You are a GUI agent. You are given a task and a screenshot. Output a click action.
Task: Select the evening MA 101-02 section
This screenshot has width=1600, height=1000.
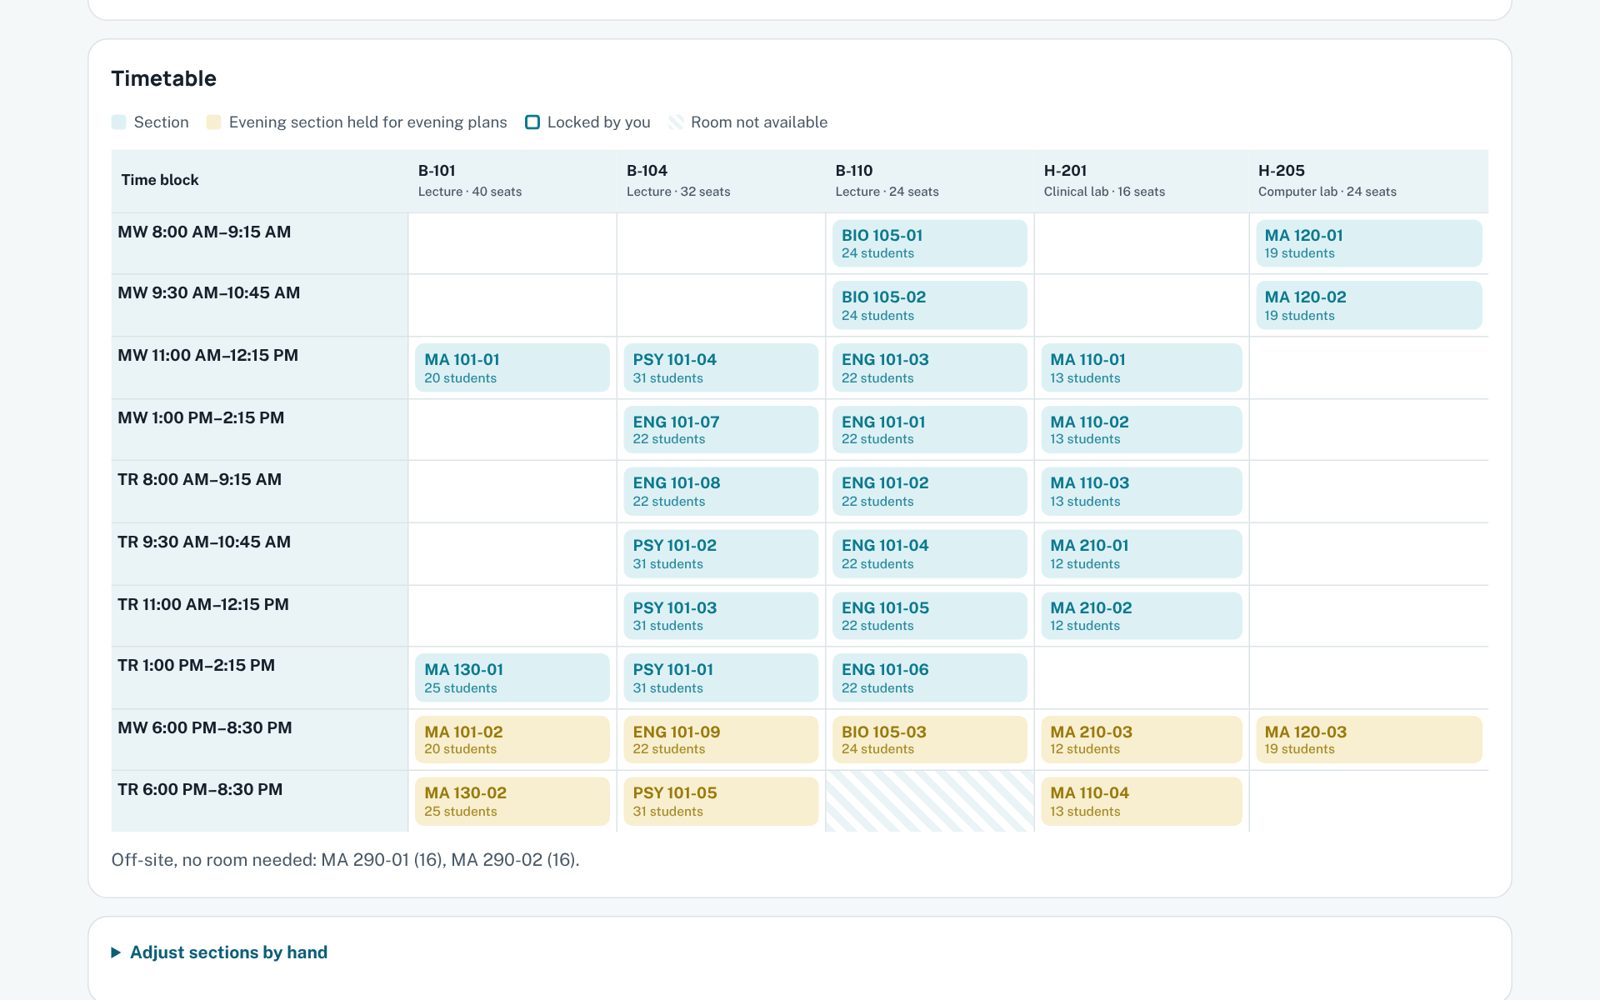(x=512, y=740)
